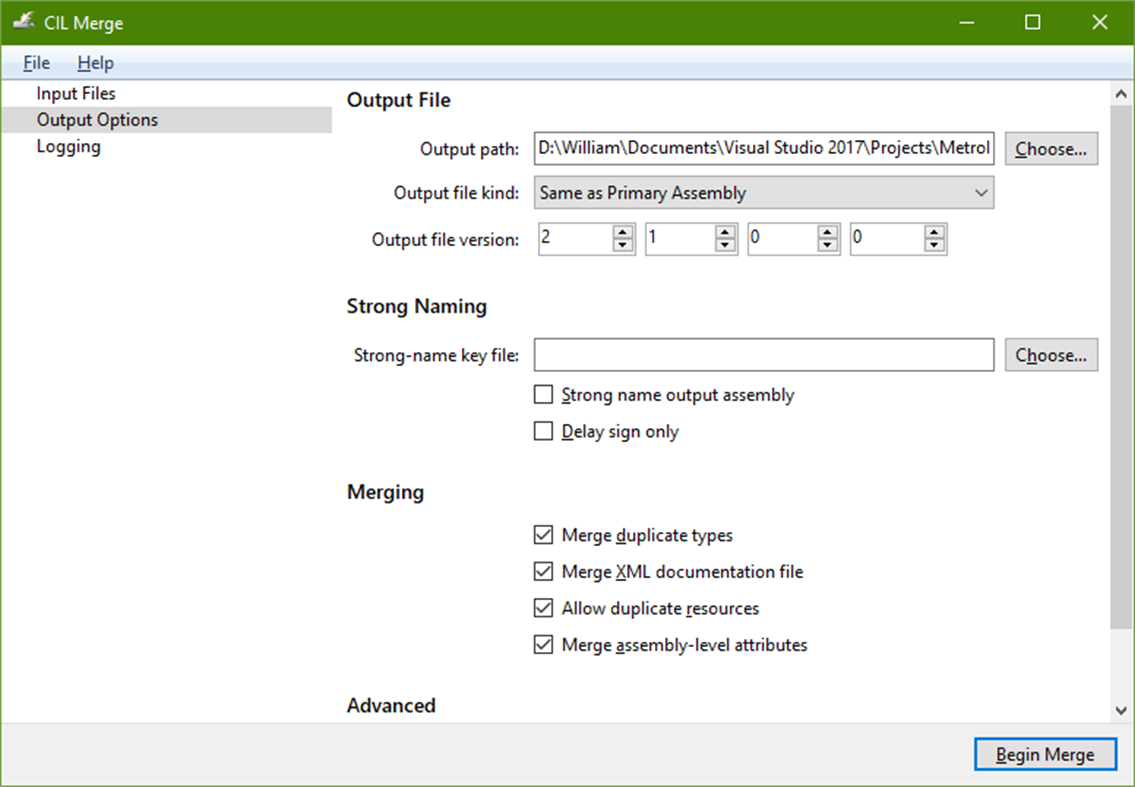1135x787 pixels.
Task: Click the Merging section heading
Action: tap(386, 492)
